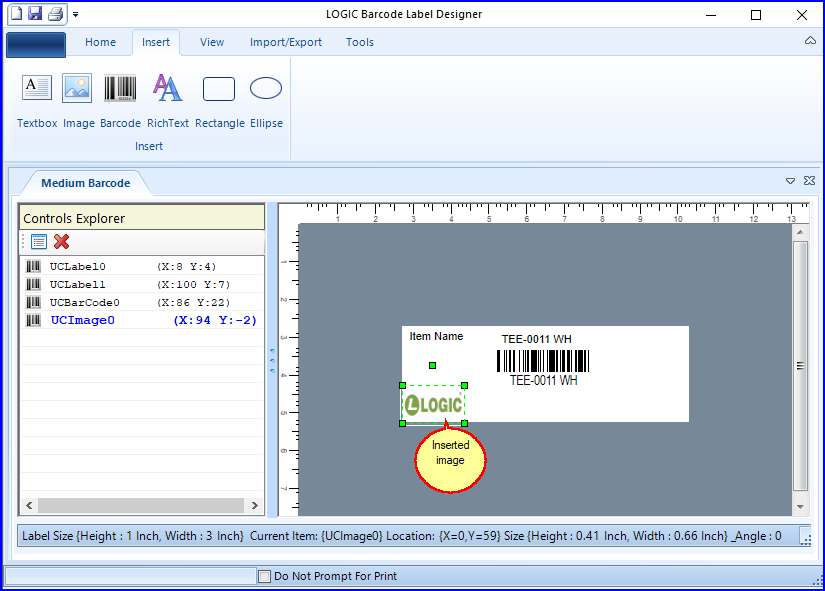Click the left arrow of Controls Explorer scrollbar
The width and height of the screenshot is (825, 591).
pyautogui.click(x=29, y=506)
